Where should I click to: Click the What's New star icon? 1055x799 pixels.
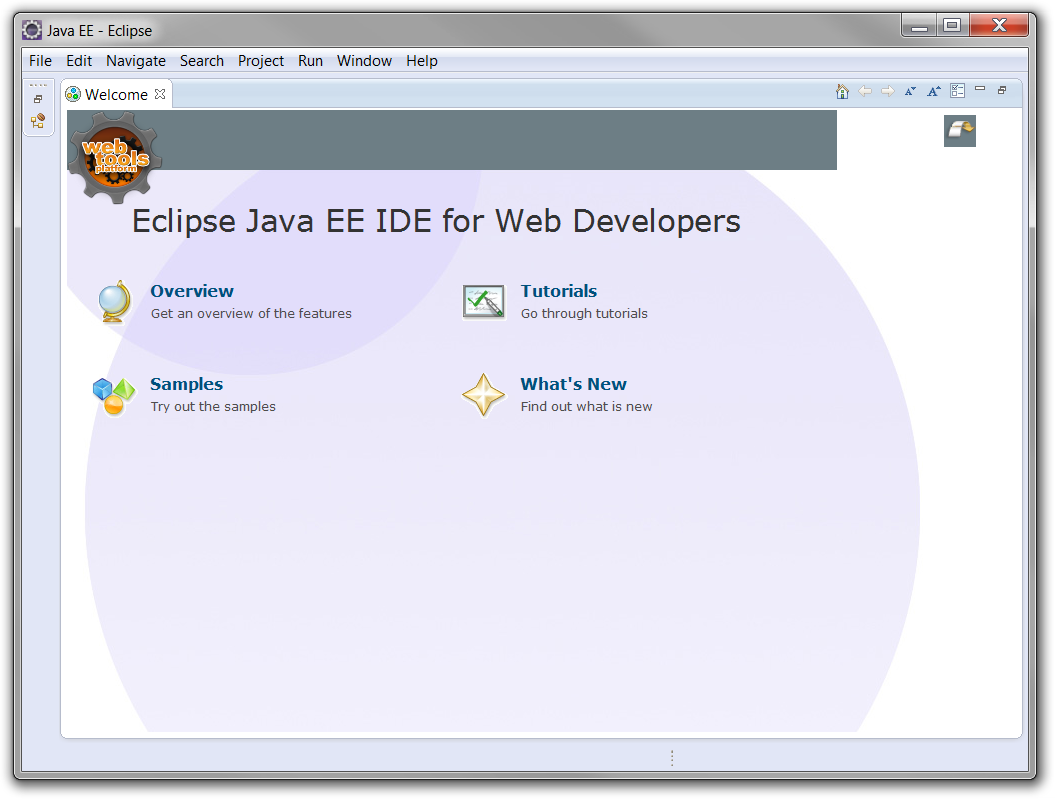coord(484,395)
